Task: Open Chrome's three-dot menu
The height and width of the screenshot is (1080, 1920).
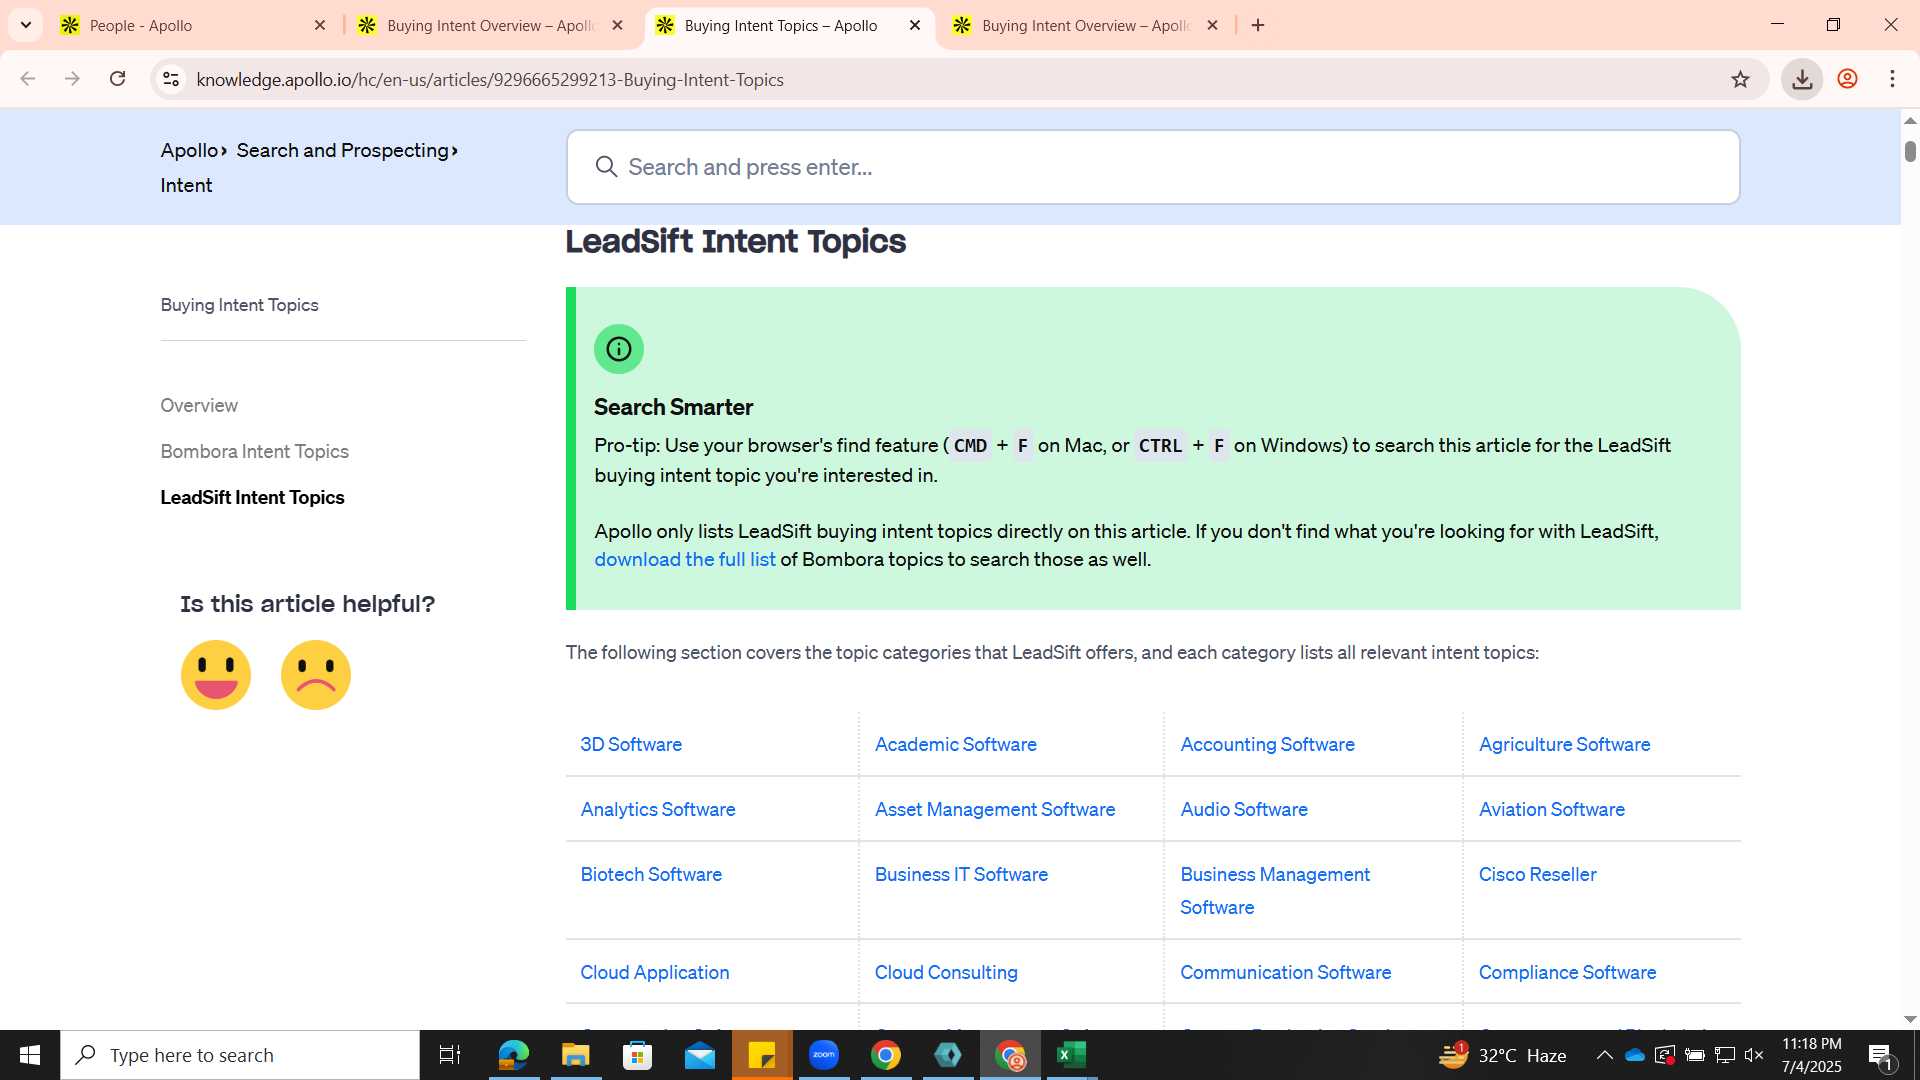Action: click(x=1892, y=79)
